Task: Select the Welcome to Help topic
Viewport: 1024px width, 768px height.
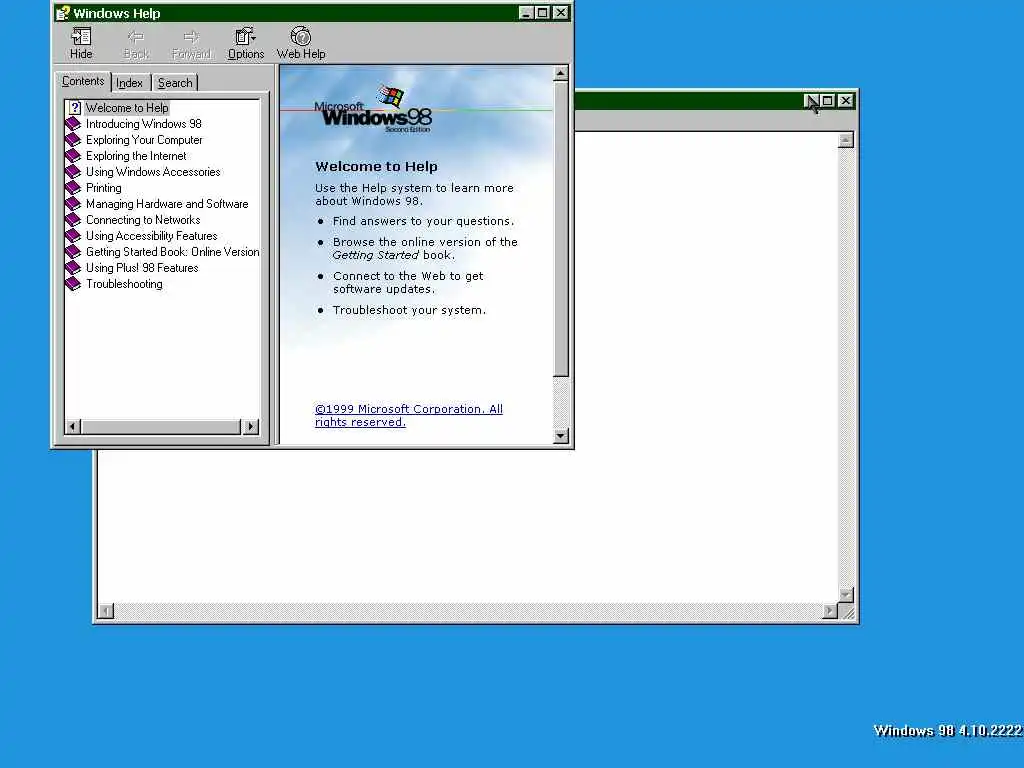Action: pyautogui.click(x=127, y=108)
